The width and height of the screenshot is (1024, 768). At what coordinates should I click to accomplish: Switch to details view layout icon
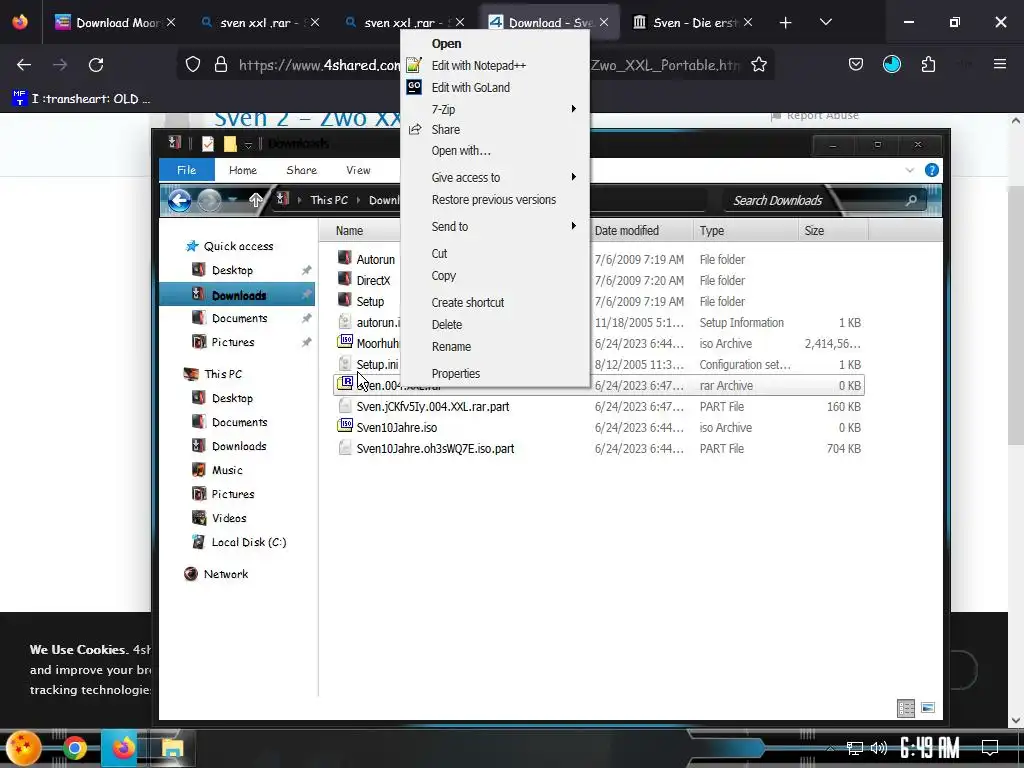906,708
